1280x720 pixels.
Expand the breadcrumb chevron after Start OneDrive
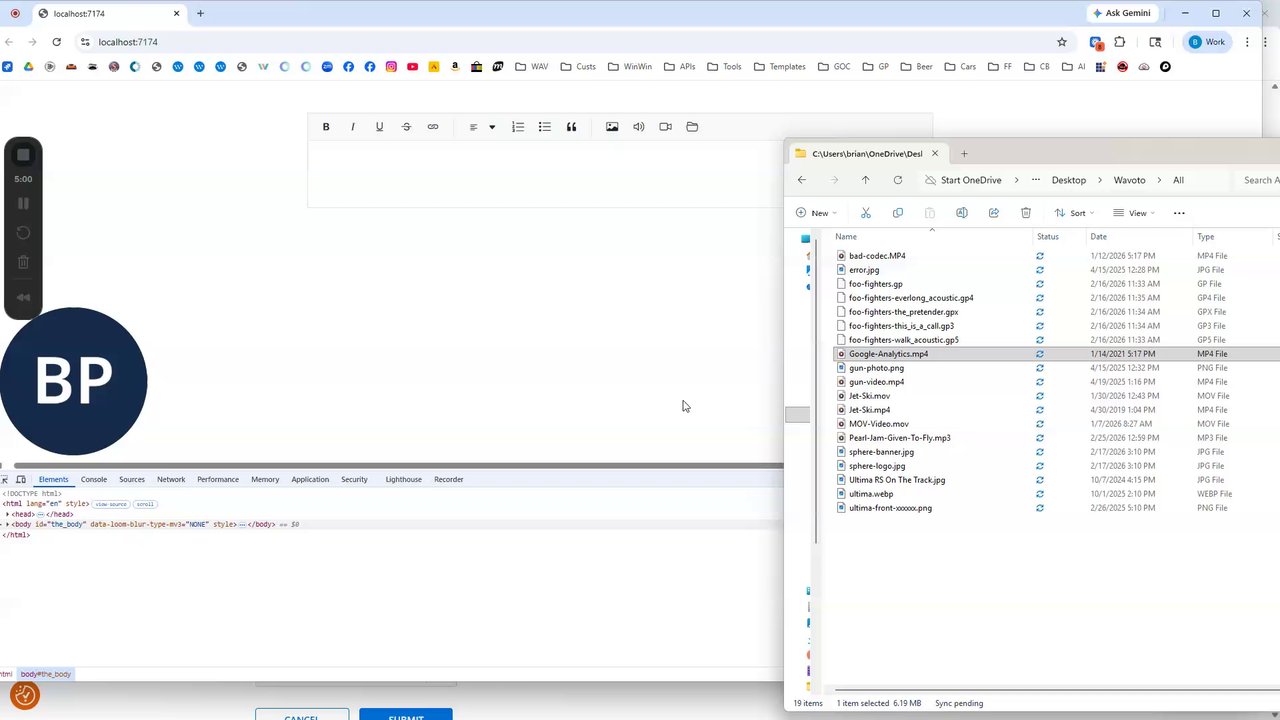tap(1017, 180)
